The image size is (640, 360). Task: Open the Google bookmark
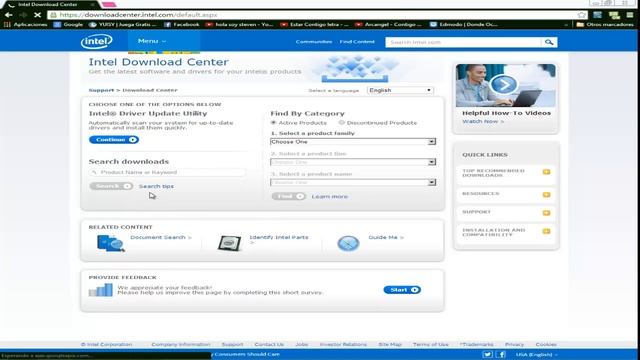coord(68,24)
